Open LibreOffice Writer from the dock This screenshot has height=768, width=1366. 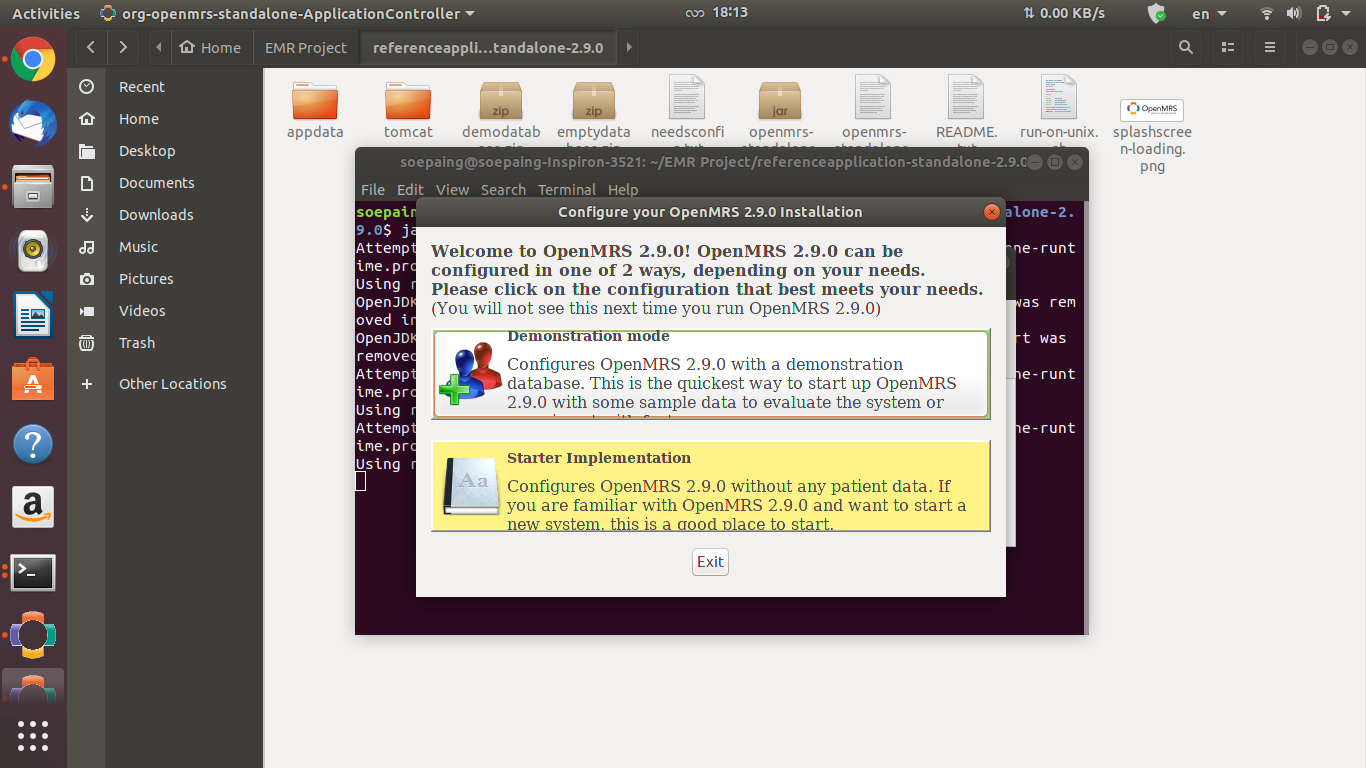click(33, 316)
